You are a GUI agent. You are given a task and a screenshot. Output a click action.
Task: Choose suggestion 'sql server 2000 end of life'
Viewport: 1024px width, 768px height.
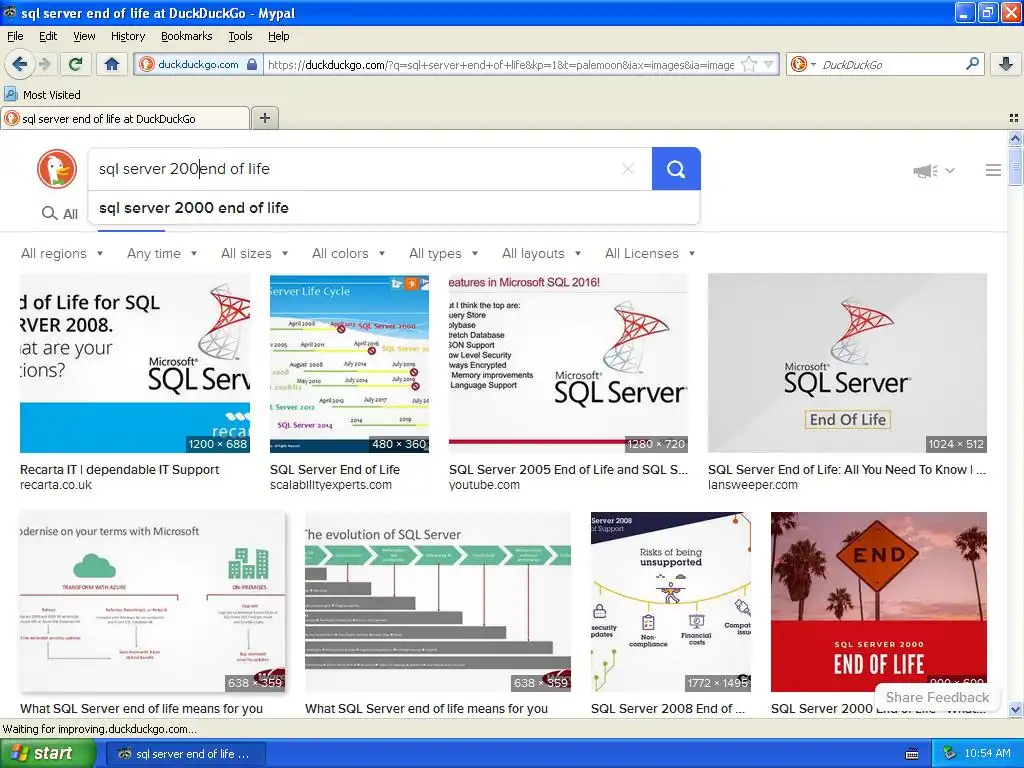(393, 208)
